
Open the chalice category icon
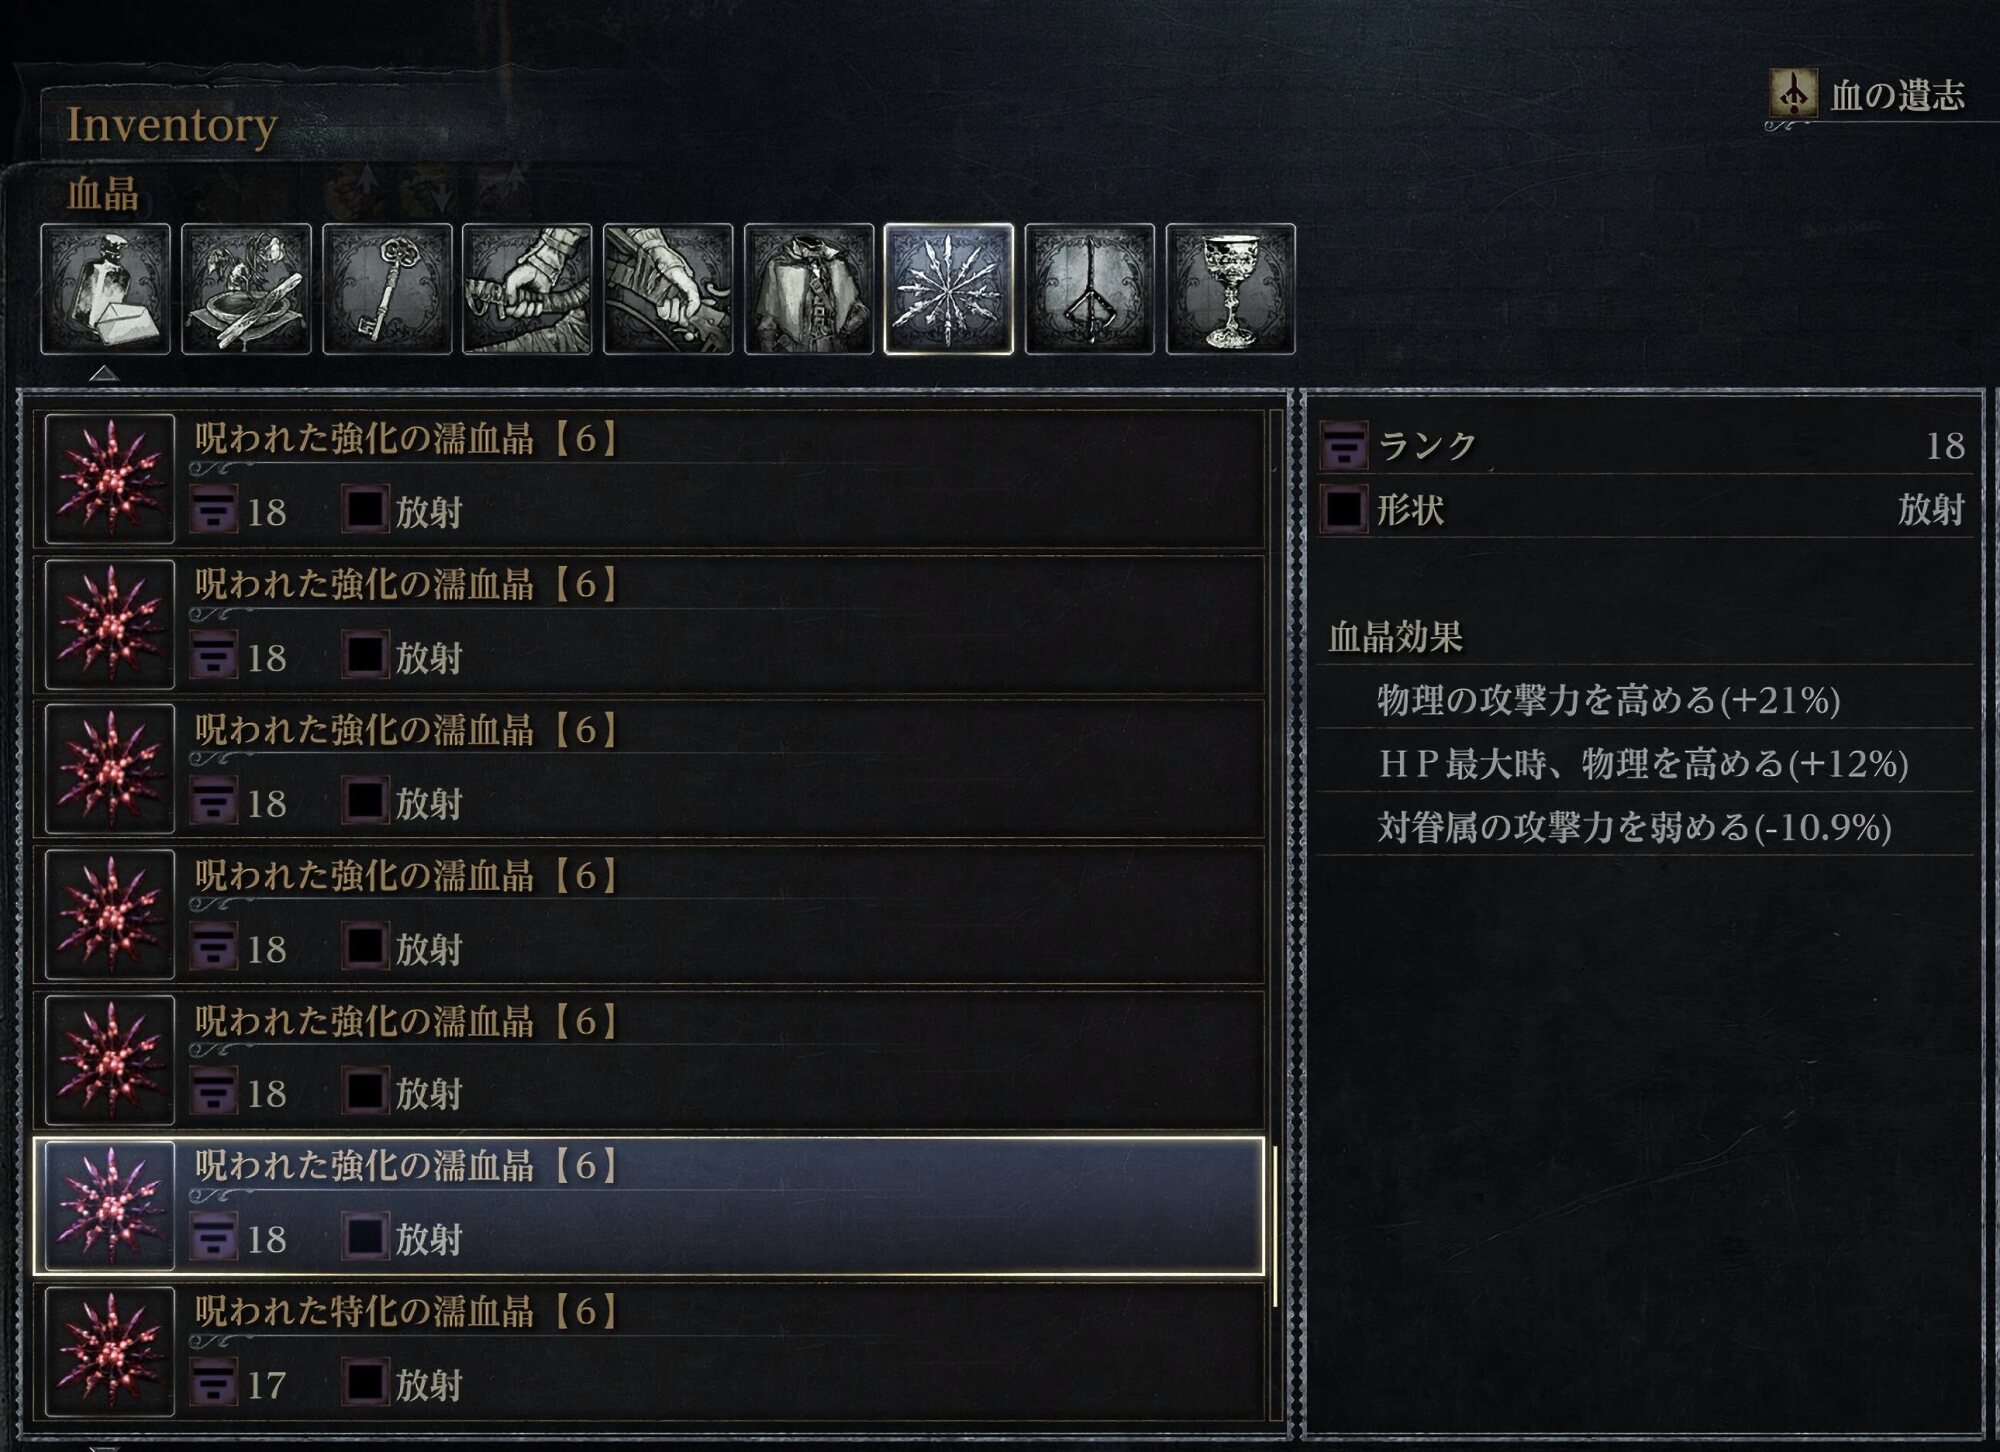[1231, 289]
